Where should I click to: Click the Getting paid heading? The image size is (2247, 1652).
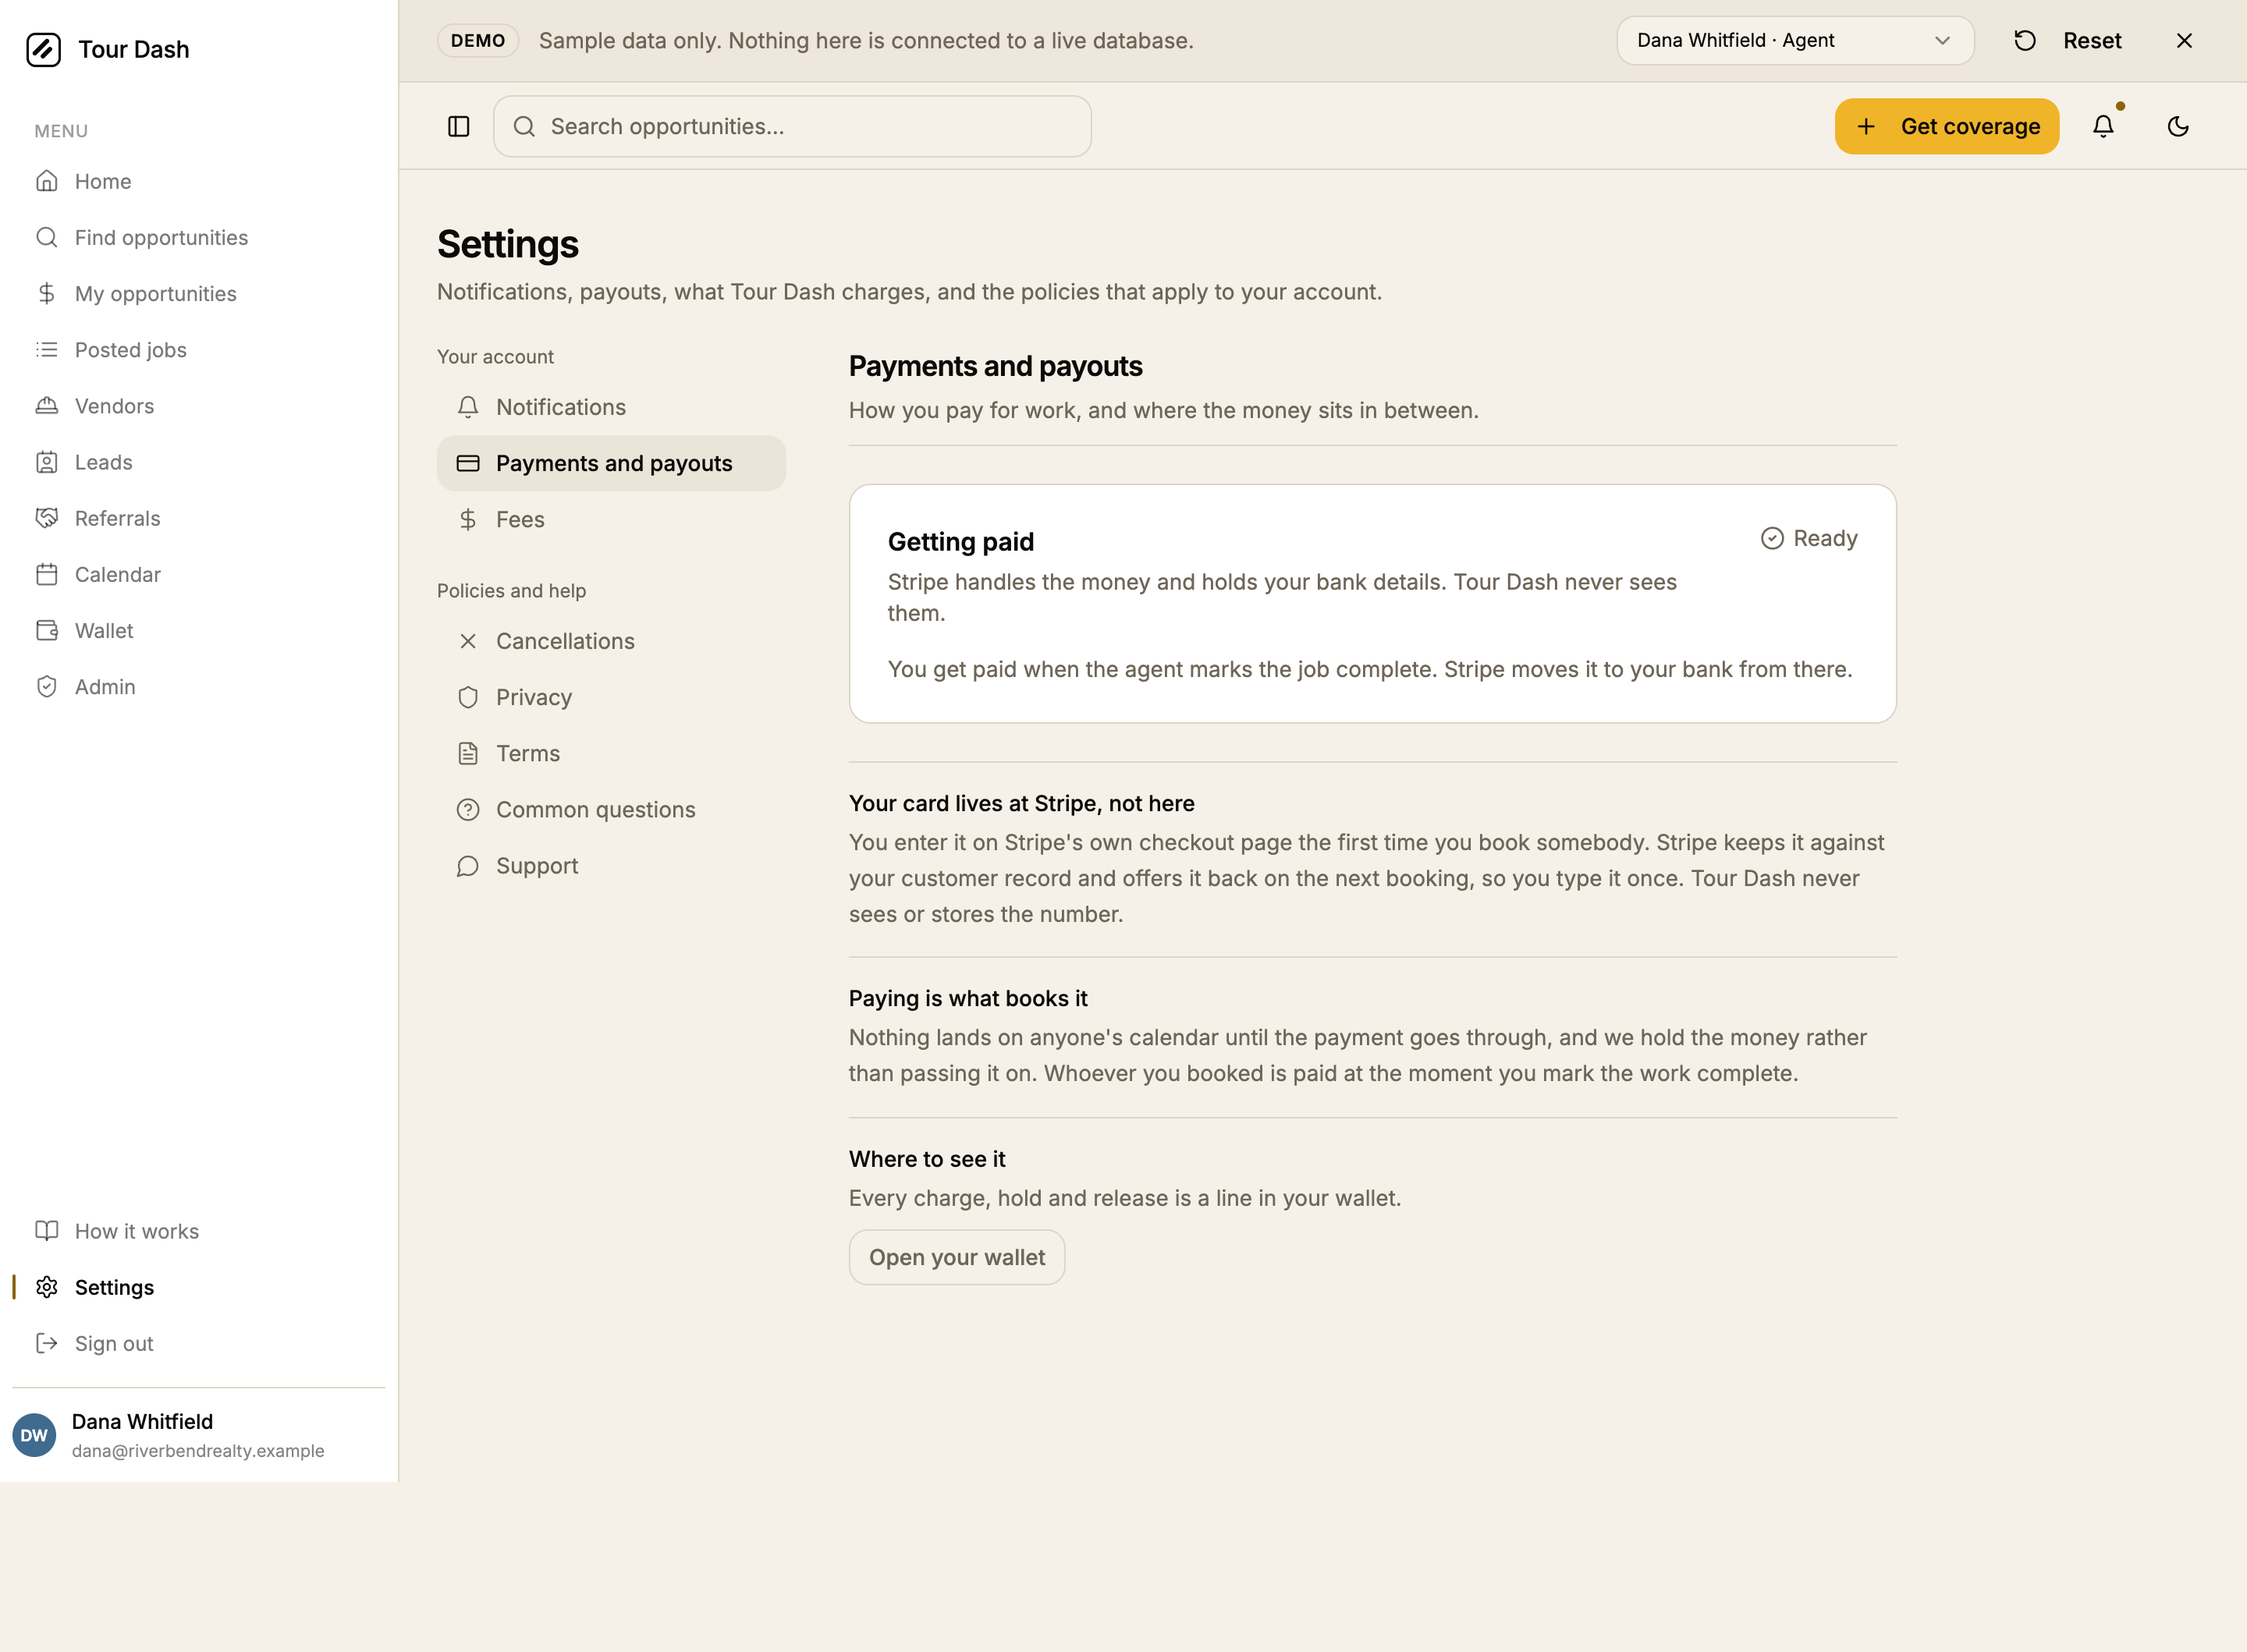tap(961, 541)
